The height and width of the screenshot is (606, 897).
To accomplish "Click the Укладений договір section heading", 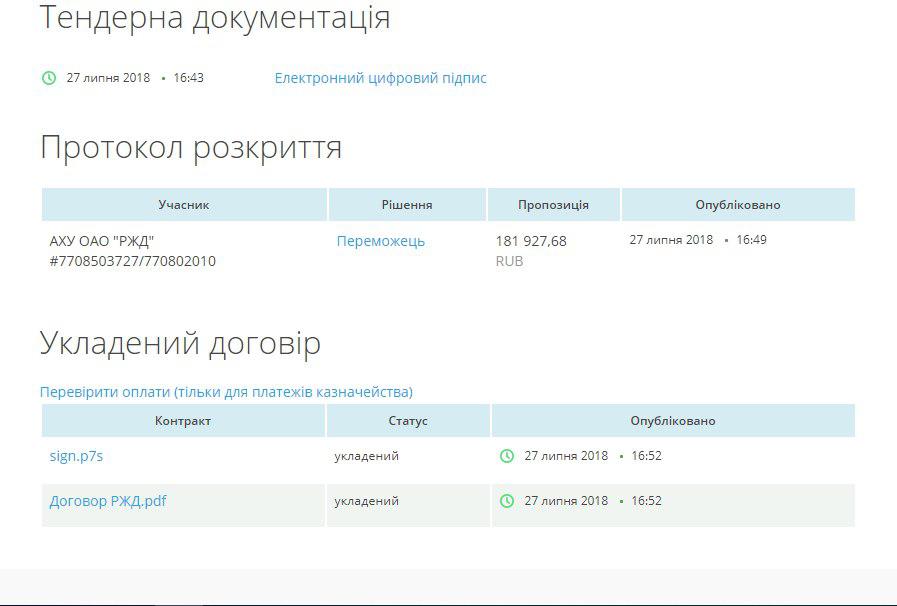I will pos(180,343).
